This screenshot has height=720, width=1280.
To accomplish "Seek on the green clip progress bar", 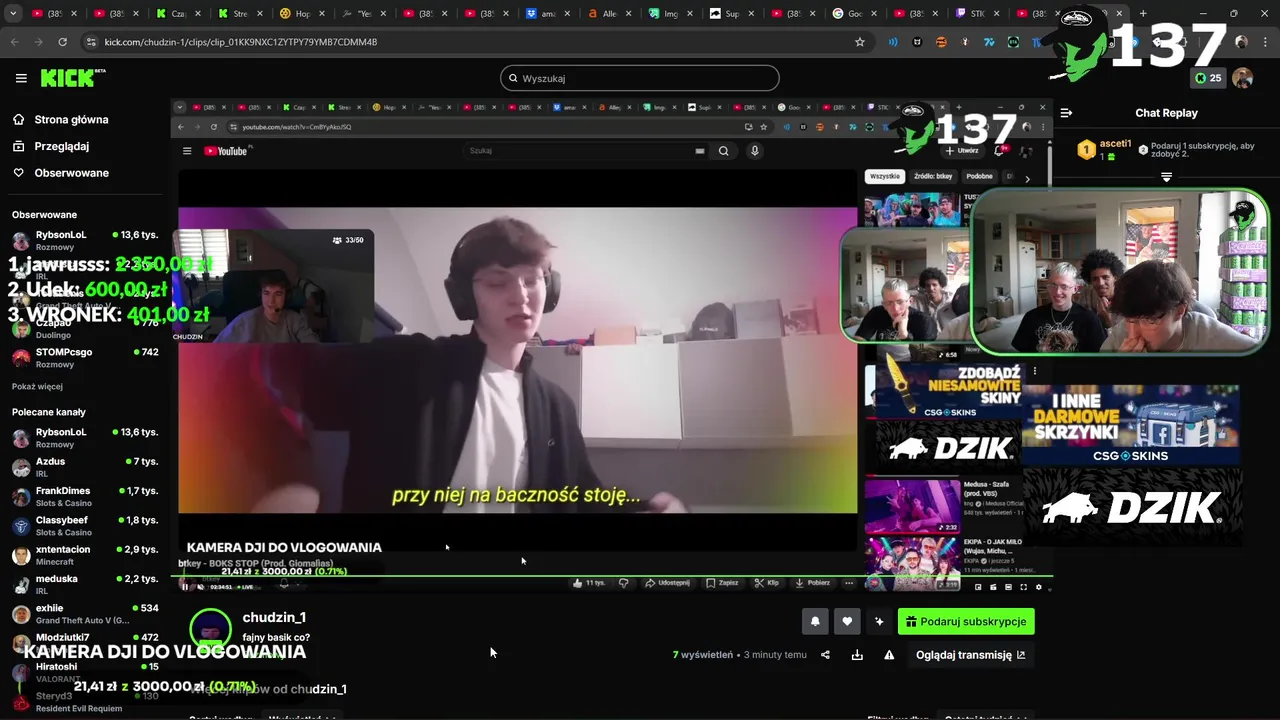I will pyautogui.click(x=612, y=576).
